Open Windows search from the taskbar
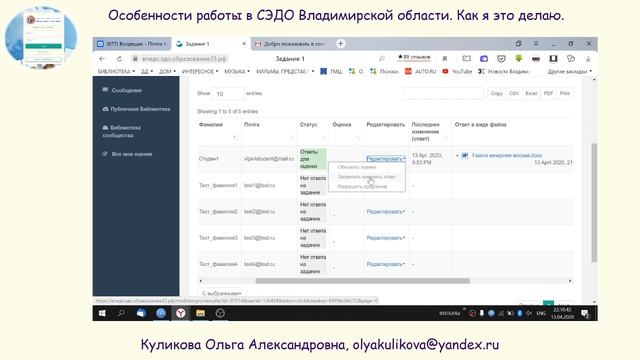Viewport: 640px width, 360px height. pos(121,313)
